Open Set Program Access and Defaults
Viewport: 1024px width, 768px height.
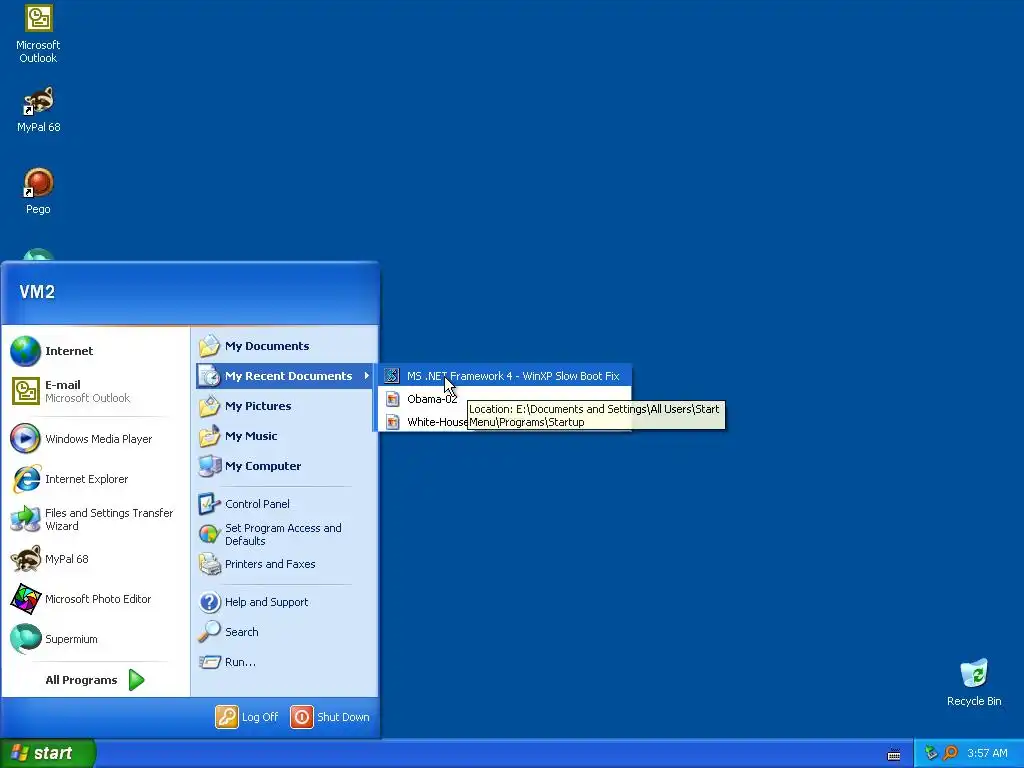(x=285, y=534)
